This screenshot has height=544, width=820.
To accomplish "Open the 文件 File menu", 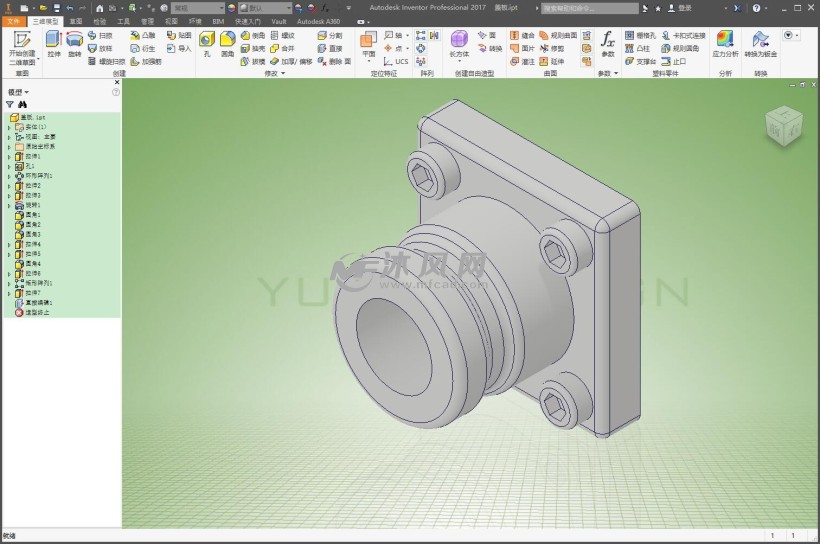I will (13, 20).
